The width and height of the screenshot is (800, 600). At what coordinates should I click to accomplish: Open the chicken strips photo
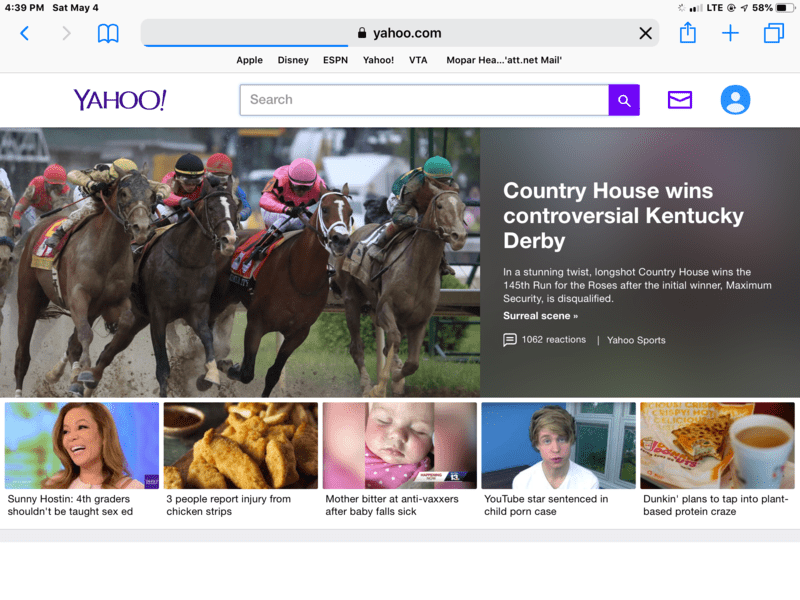(241, 445)
